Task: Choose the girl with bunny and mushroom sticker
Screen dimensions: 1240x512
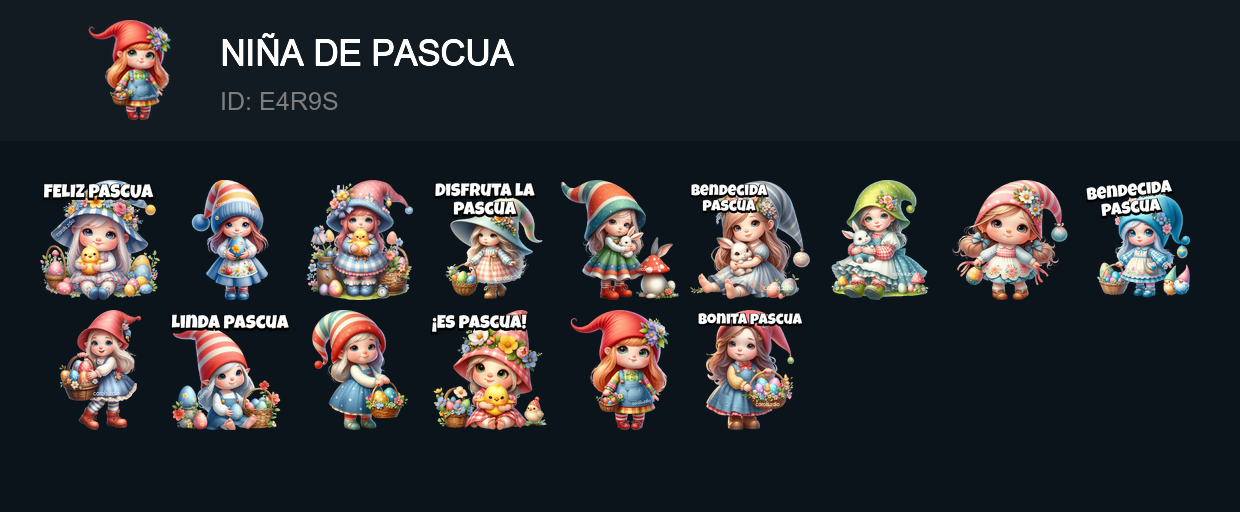Action: [x=620, y=239]
